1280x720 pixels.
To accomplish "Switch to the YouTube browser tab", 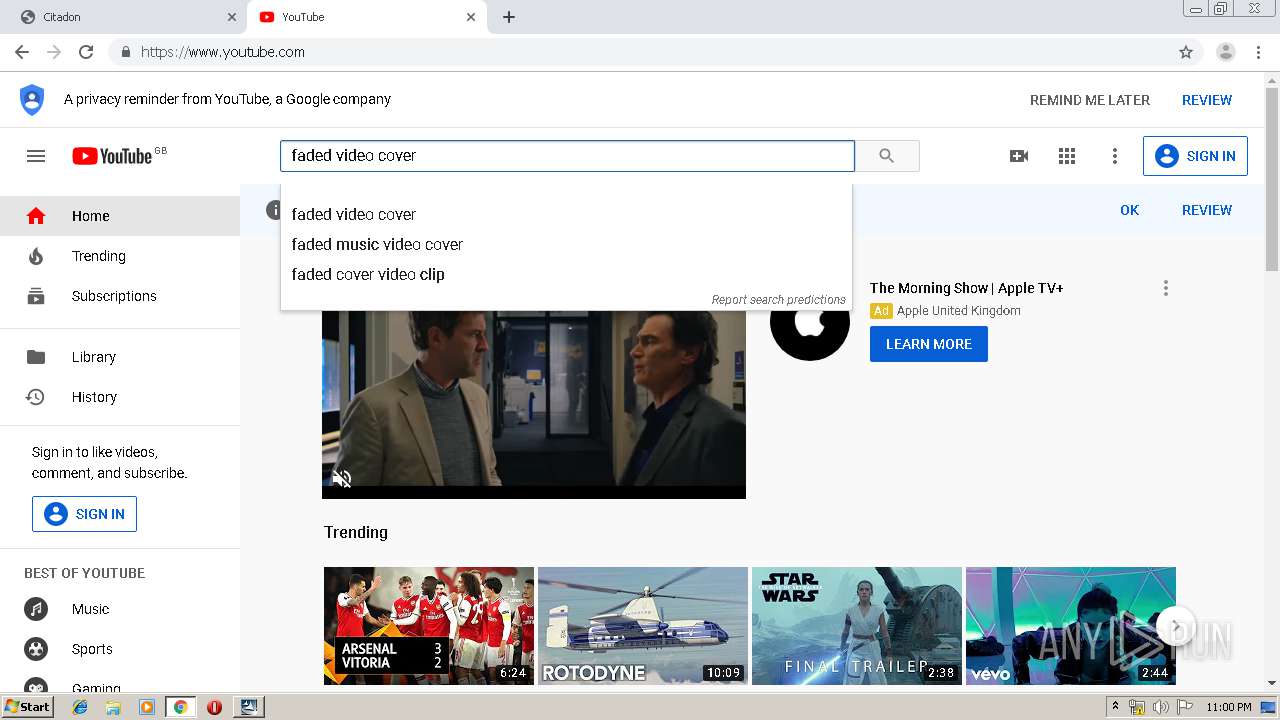I will click(x=365, y=17).
